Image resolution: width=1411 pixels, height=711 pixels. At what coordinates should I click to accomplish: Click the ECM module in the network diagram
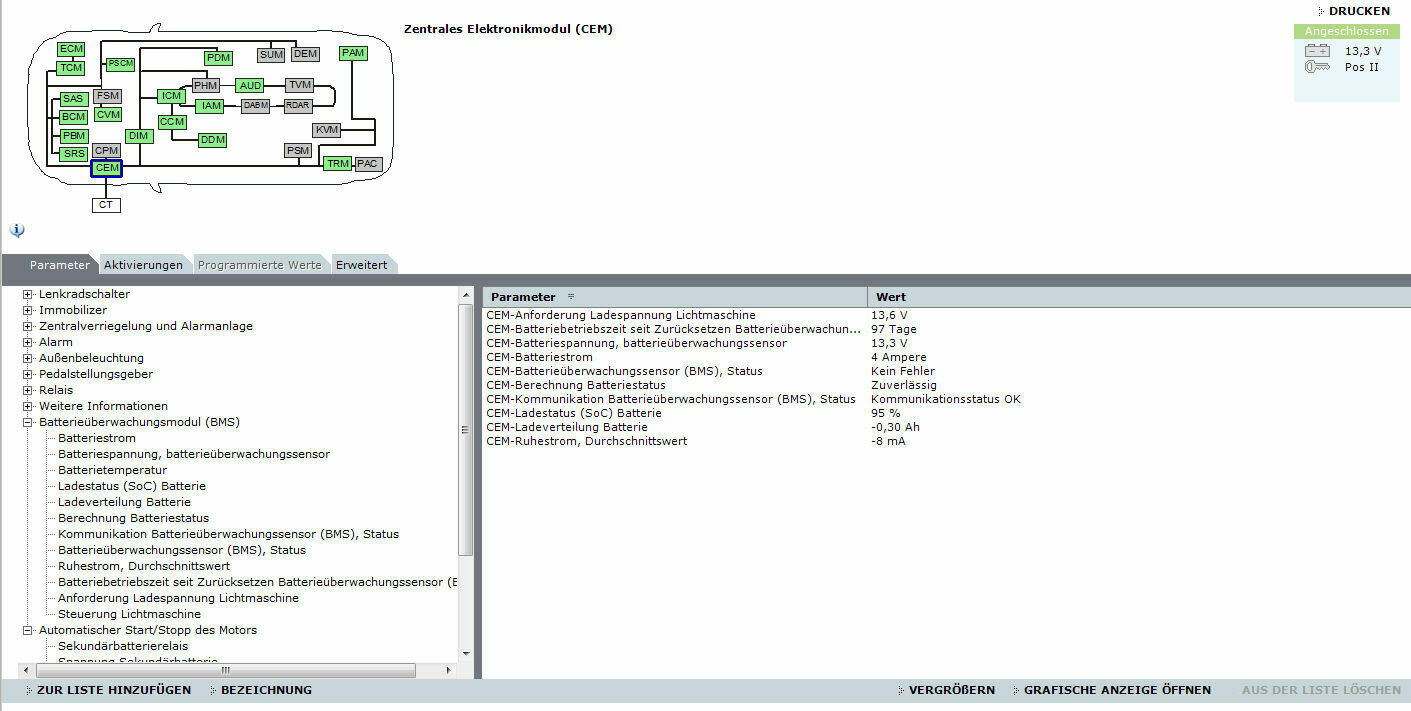(71, 49)
